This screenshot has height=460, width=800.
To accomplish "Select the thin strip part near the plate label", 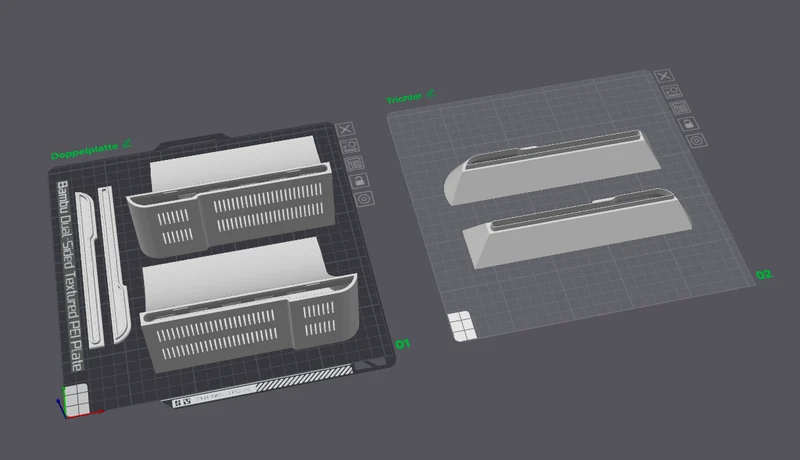I will pyautogui.click(x=89, y=269).
